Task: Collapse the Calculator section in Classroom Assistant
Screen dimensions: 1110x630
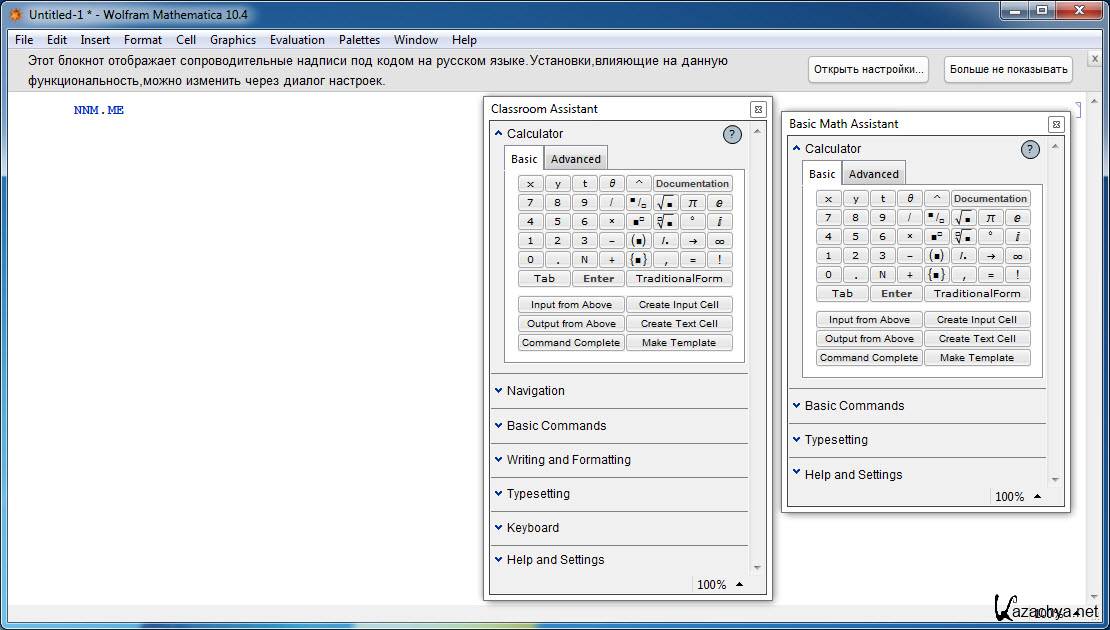Action: tap(534, 134)
